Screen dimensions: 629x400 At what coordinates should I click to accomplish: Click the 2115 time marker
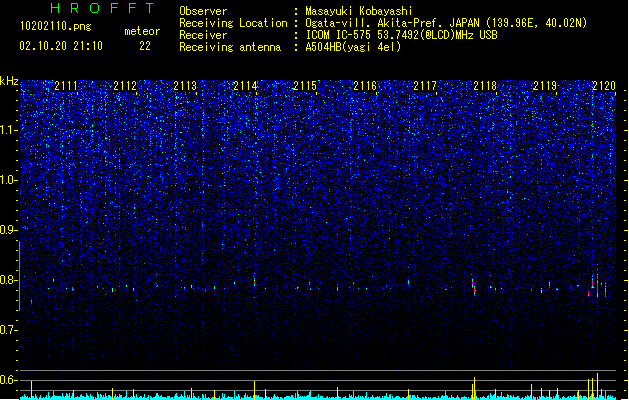coord(305,86)
